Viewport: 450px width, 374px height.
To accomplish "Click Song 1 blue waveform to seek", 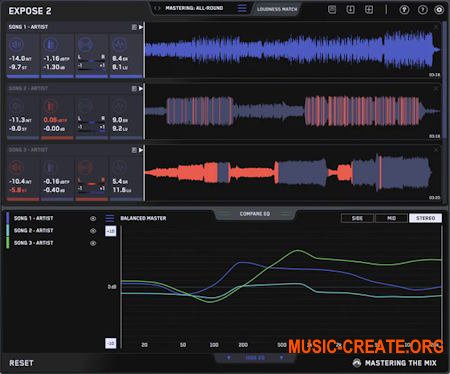I will (293, 50).
